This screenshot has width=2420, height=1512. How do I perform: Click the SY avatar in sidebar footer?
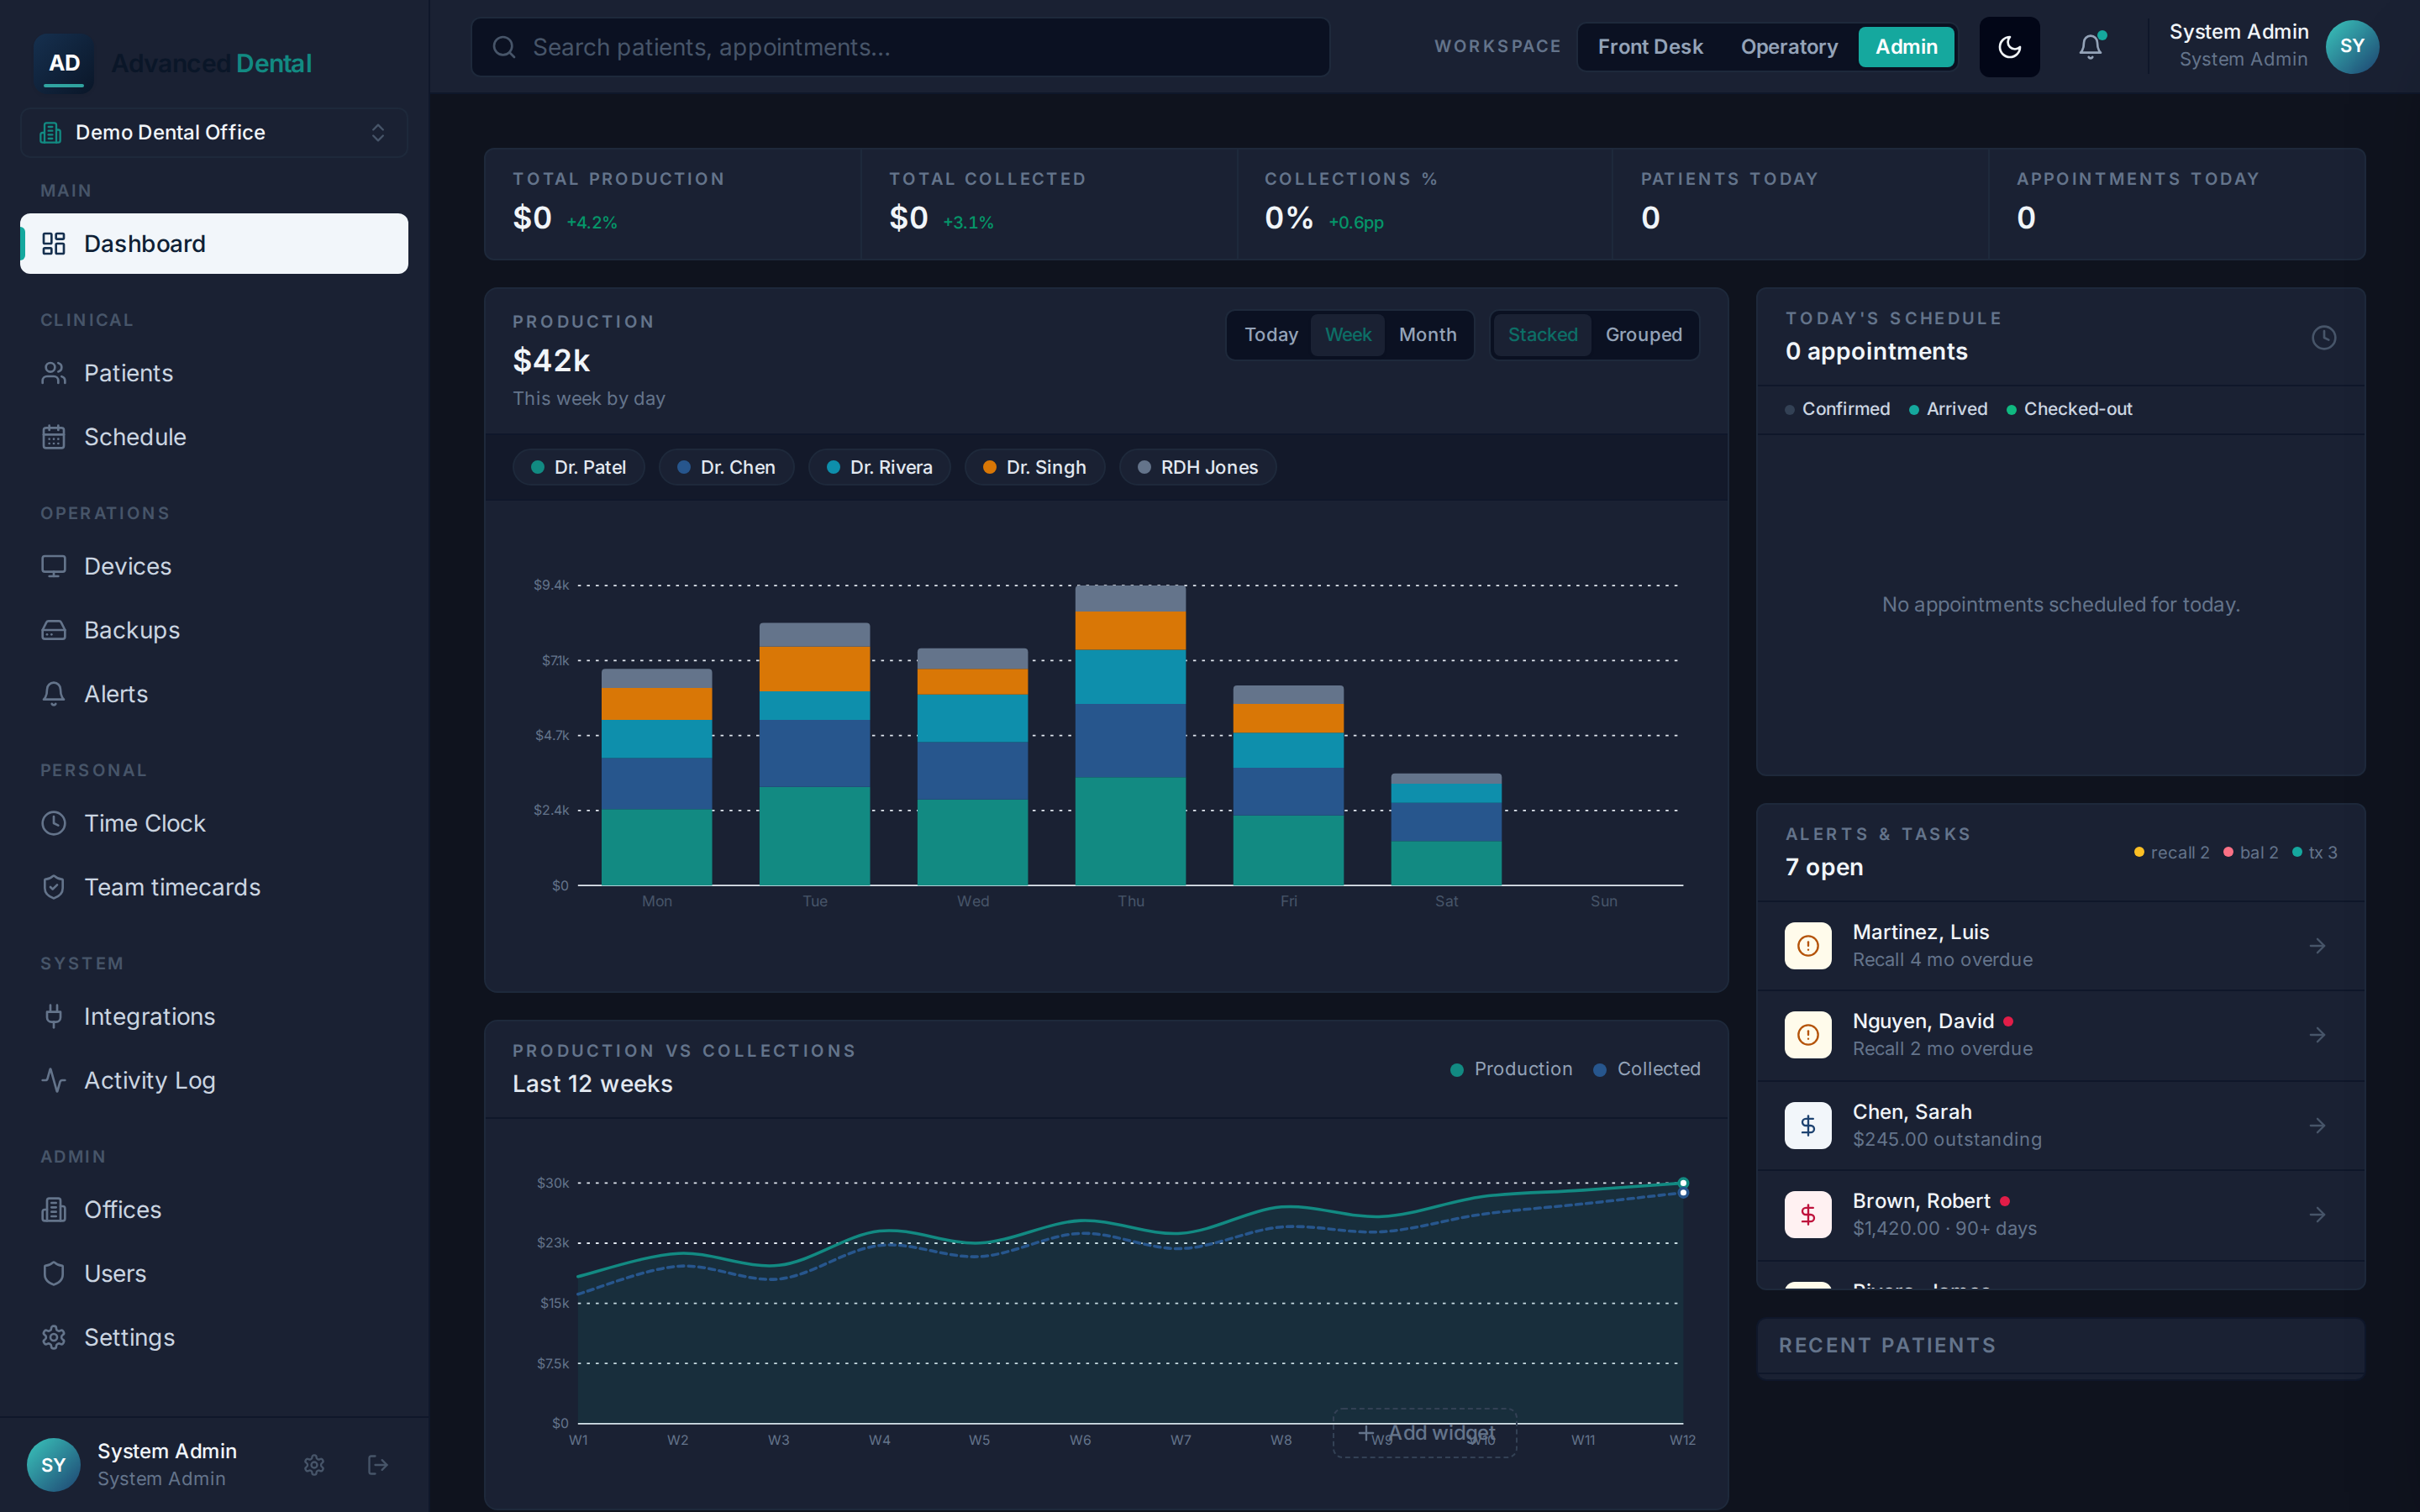pyautogui.click(x=54, y=1465)
